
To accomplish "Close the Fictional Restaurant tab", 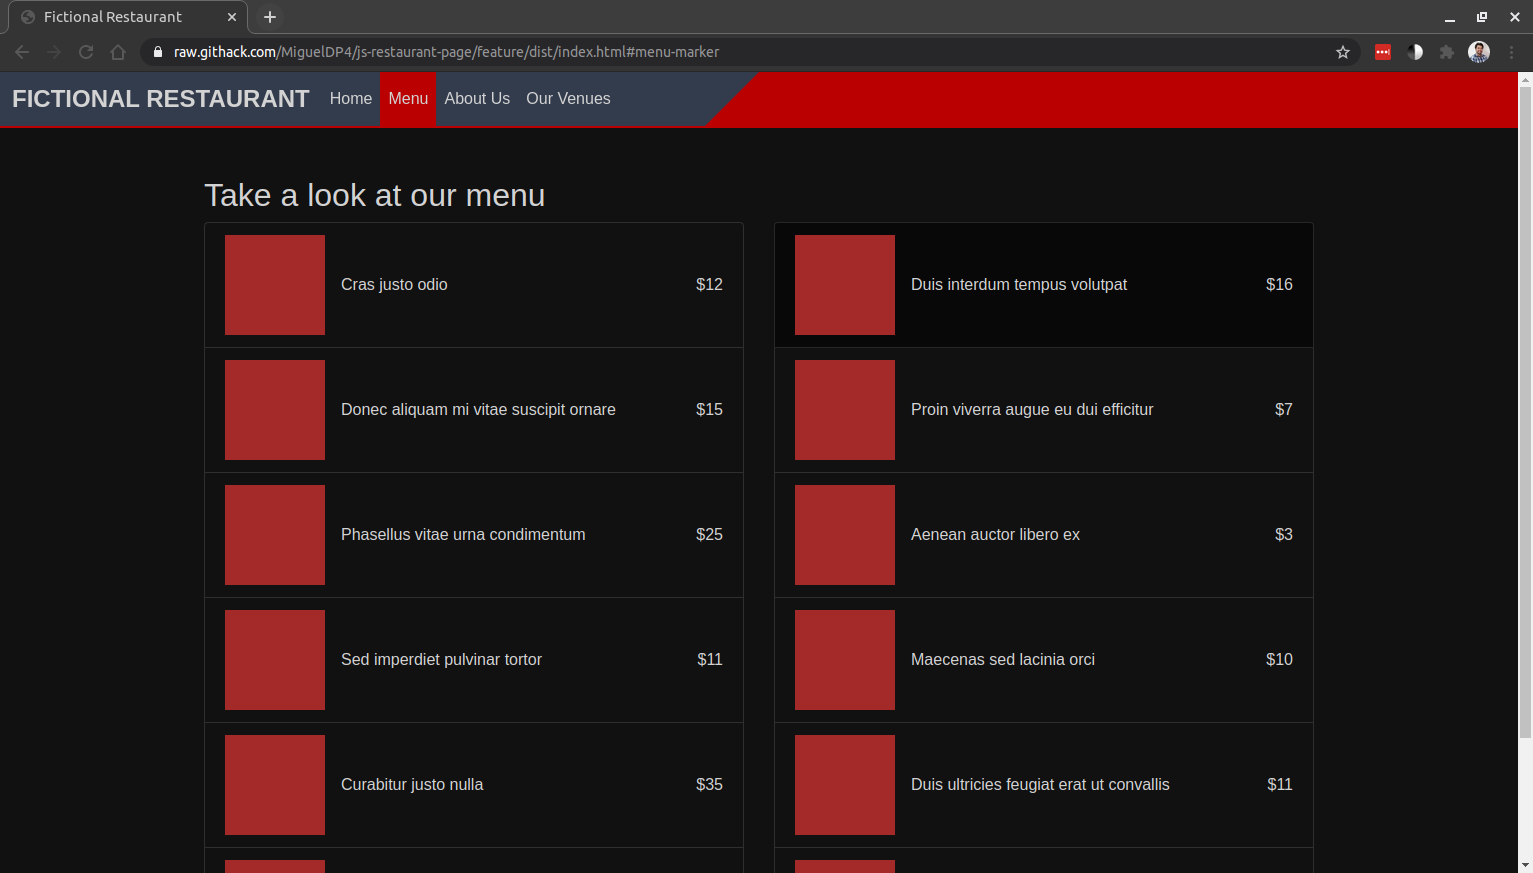I will [232, 17].
